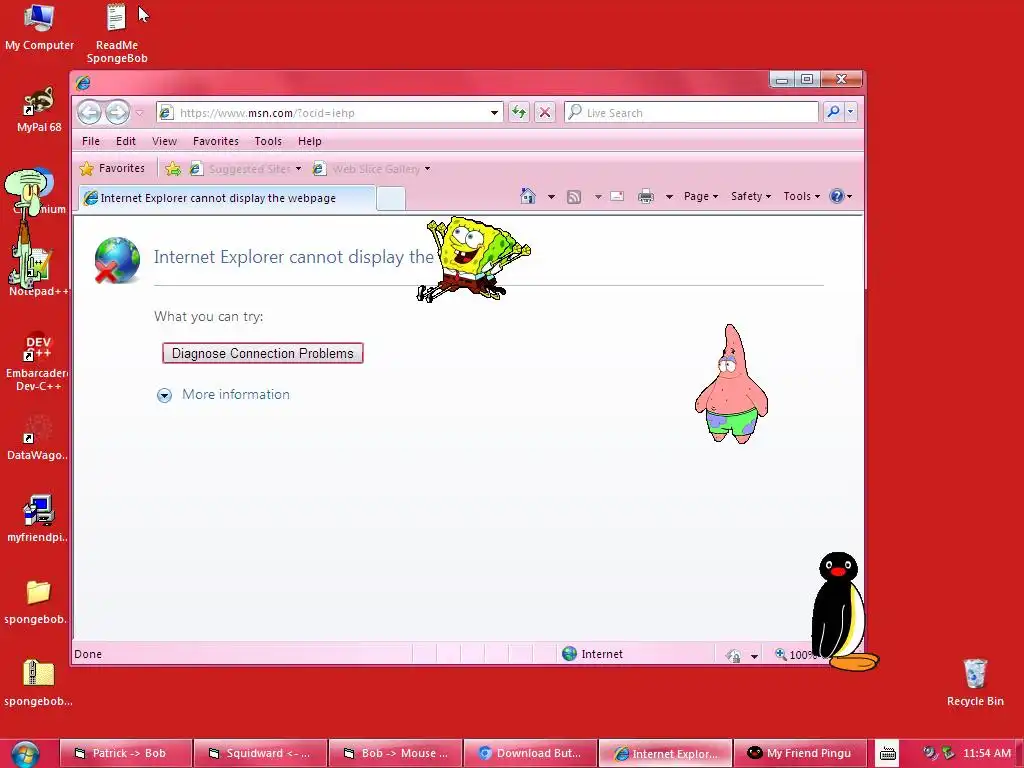Click the More information link text
This screenshot has height=768, width=1024.
236,394
